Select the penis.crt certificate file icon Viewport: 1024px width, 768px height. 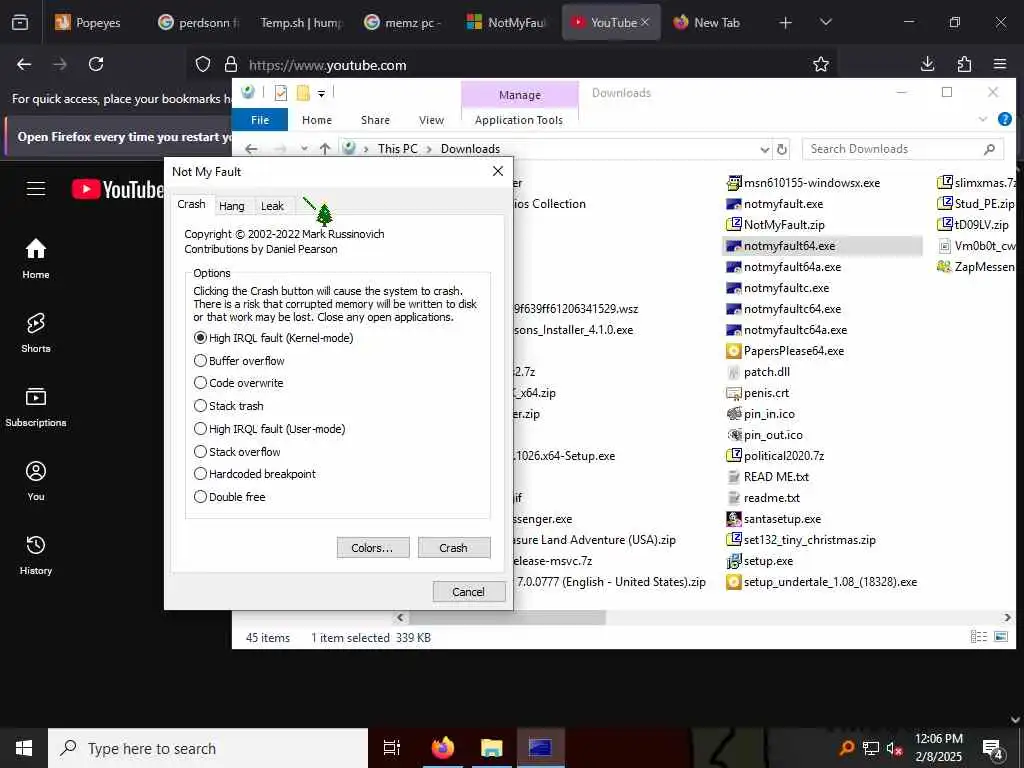pyautogui.click(x=733, y=393)
